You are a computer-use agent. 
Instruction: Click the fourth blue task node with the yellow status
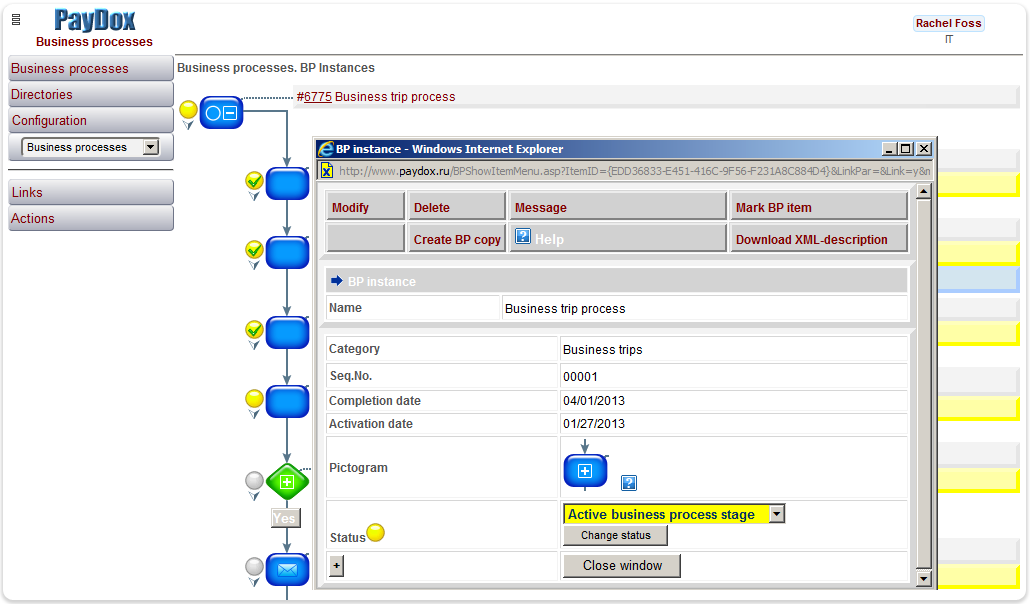coord(287,401)
